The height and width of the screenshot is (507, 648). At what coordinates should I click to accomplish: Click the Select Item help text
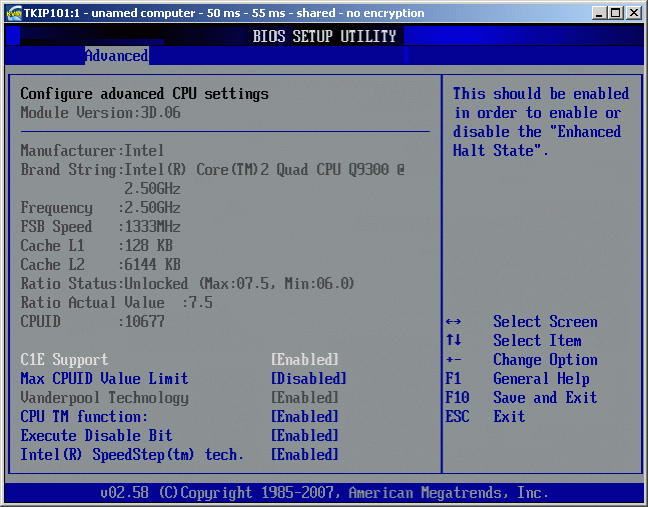(537, 340)
